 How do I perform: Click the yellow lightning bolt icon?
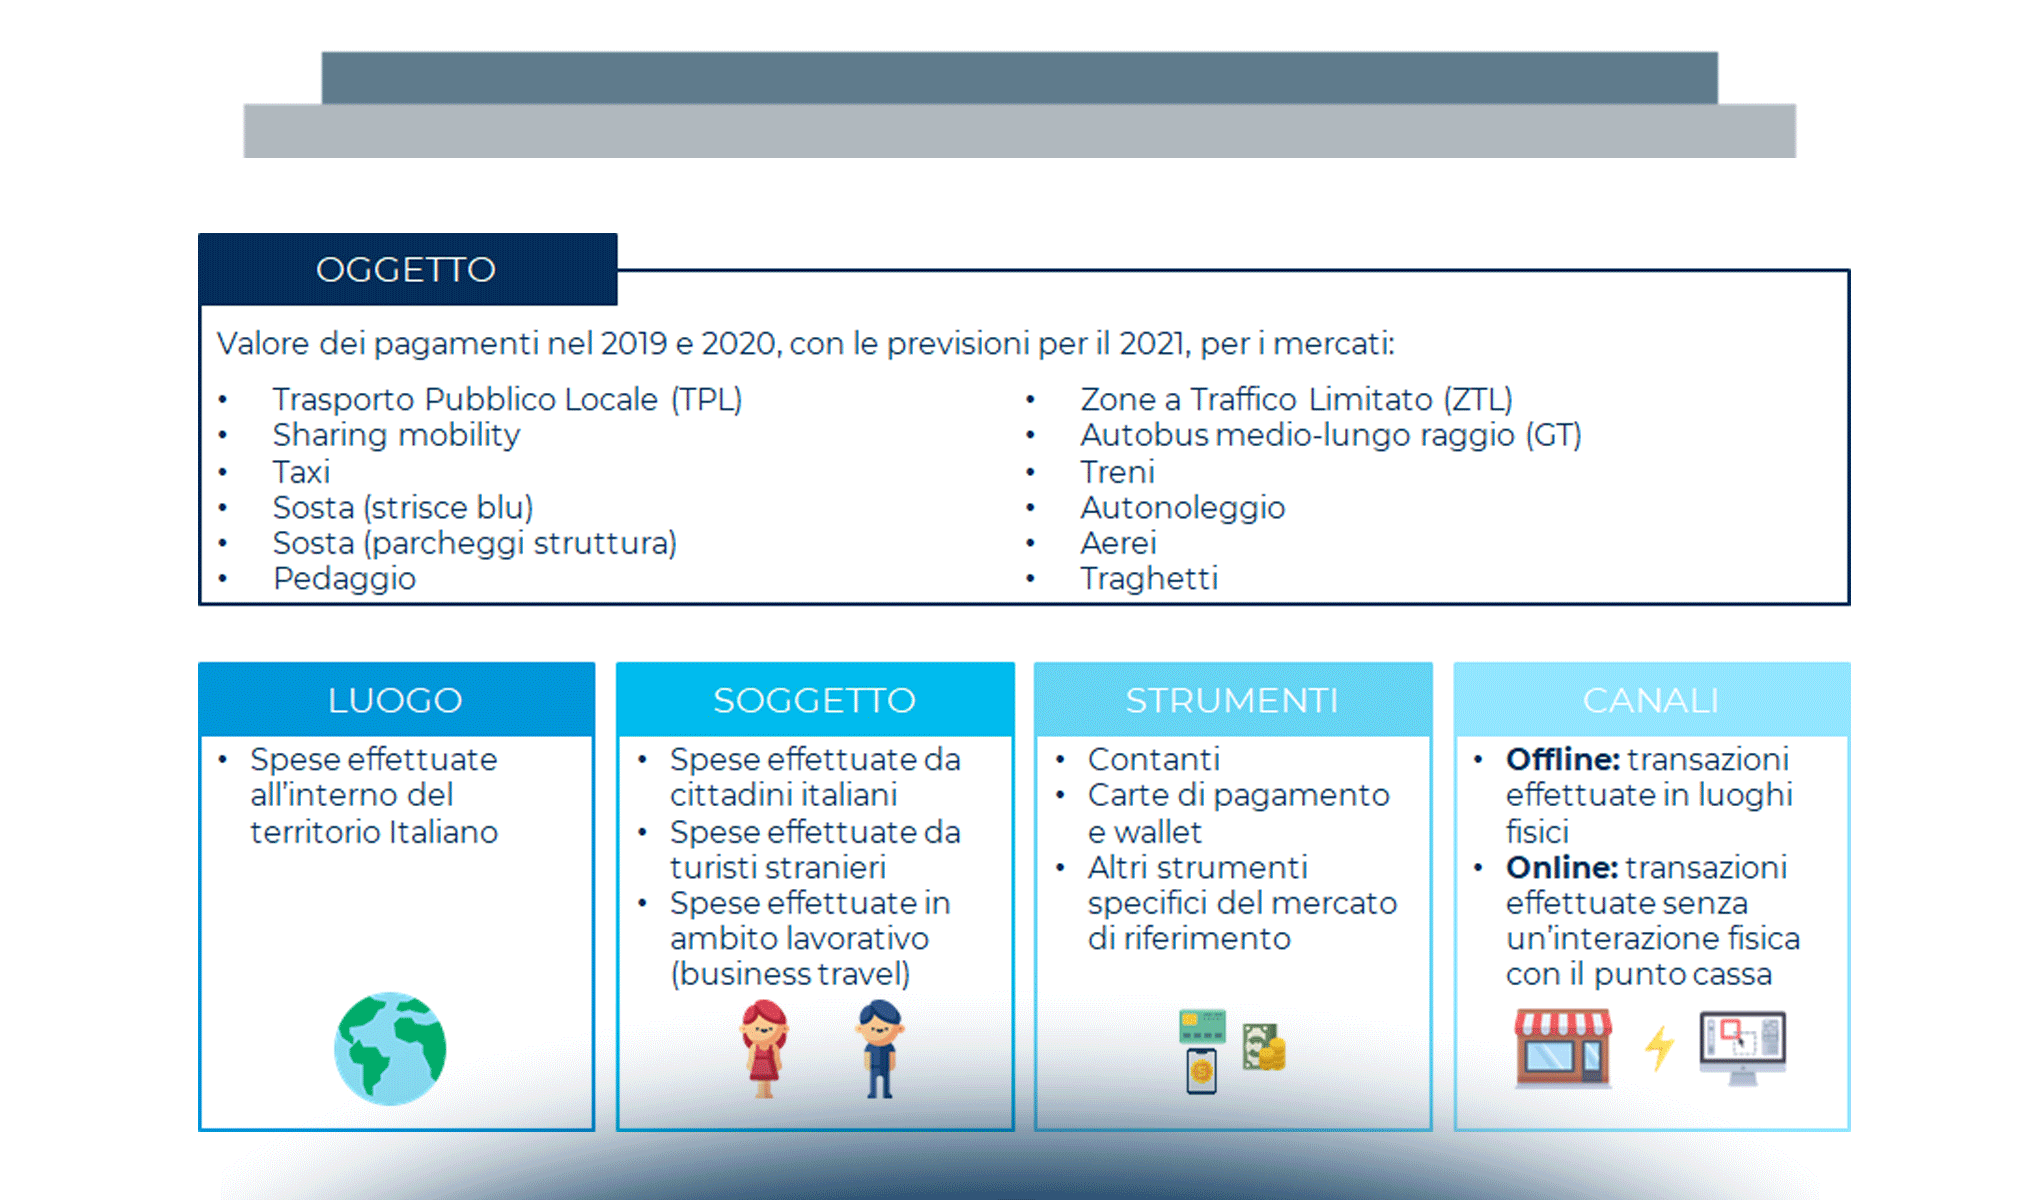[x=1659, y=1048]
